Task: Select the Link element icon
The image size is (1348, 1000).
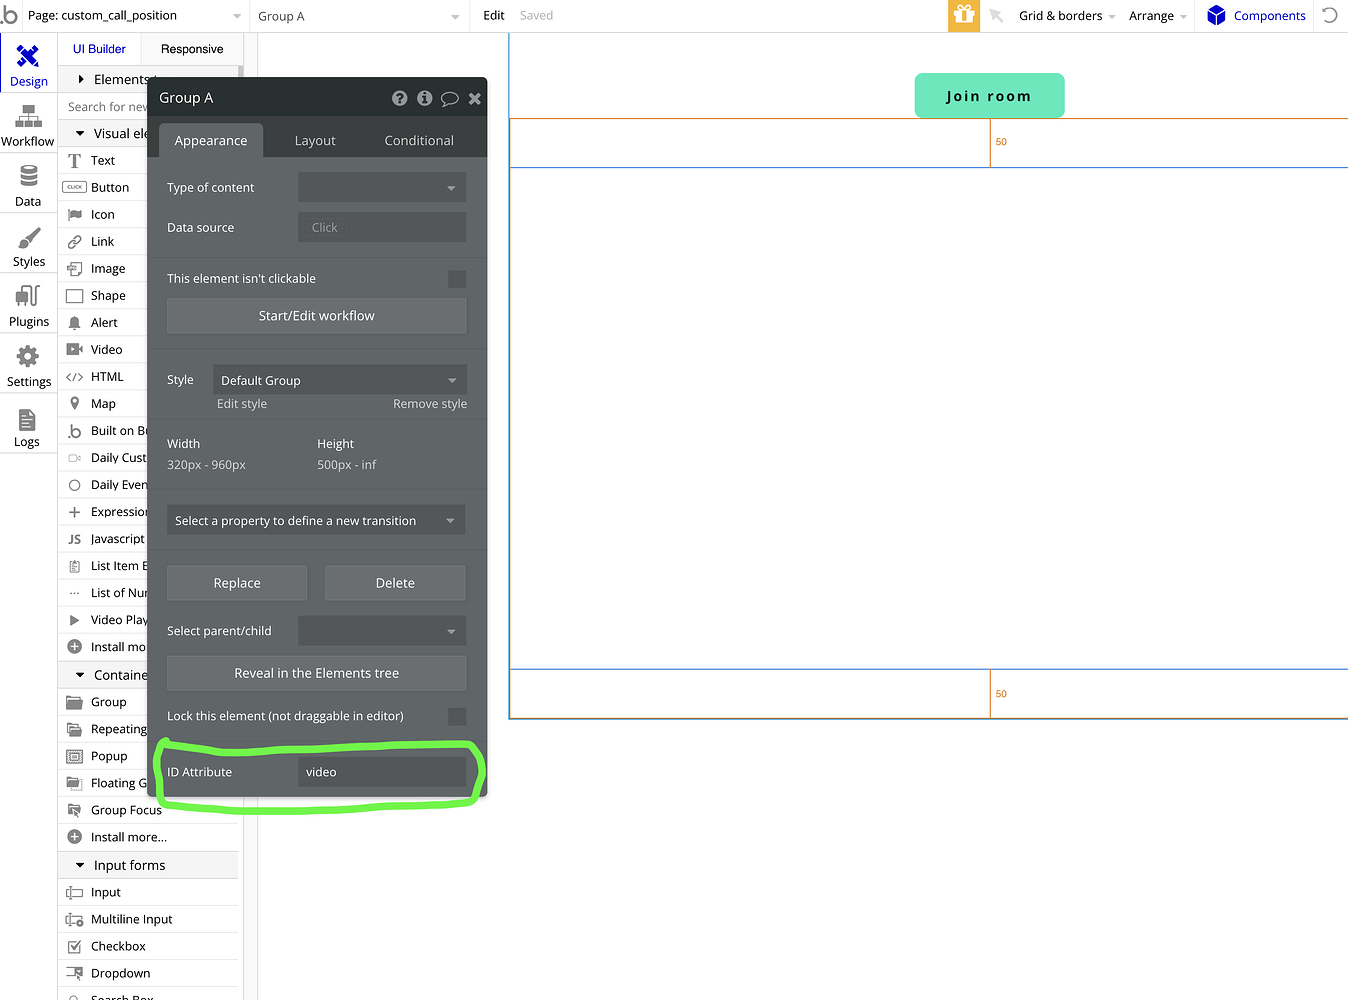Action: click(x=74, y=241)
